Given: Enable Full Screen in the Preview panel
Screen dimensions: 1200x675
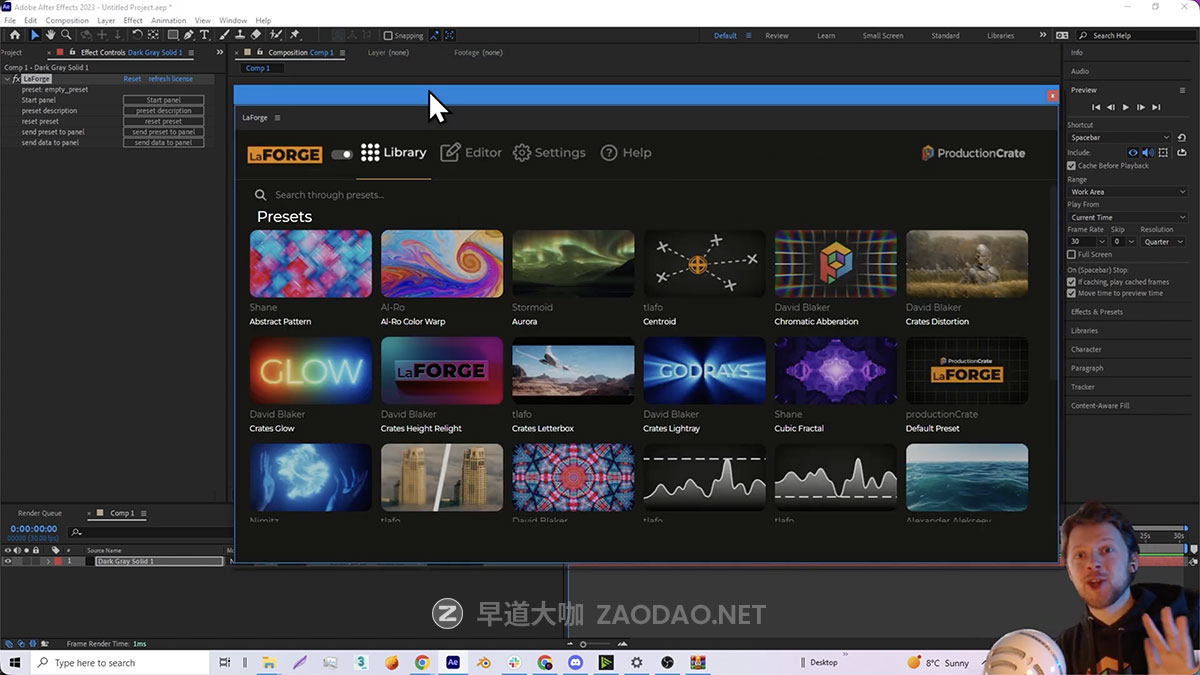Looking at the screenshot, I should pos(1071,255).
